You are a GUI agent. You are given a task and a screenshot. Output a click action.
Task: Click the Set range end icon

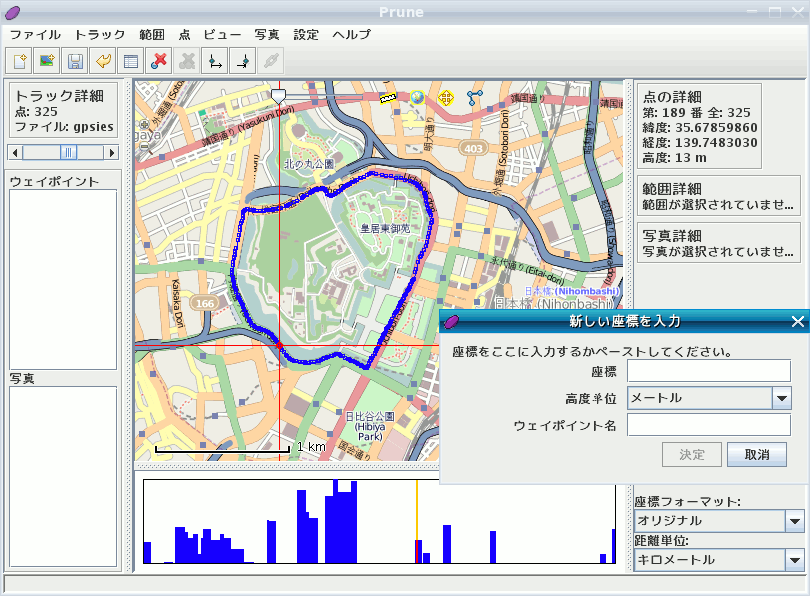[242, 61]
